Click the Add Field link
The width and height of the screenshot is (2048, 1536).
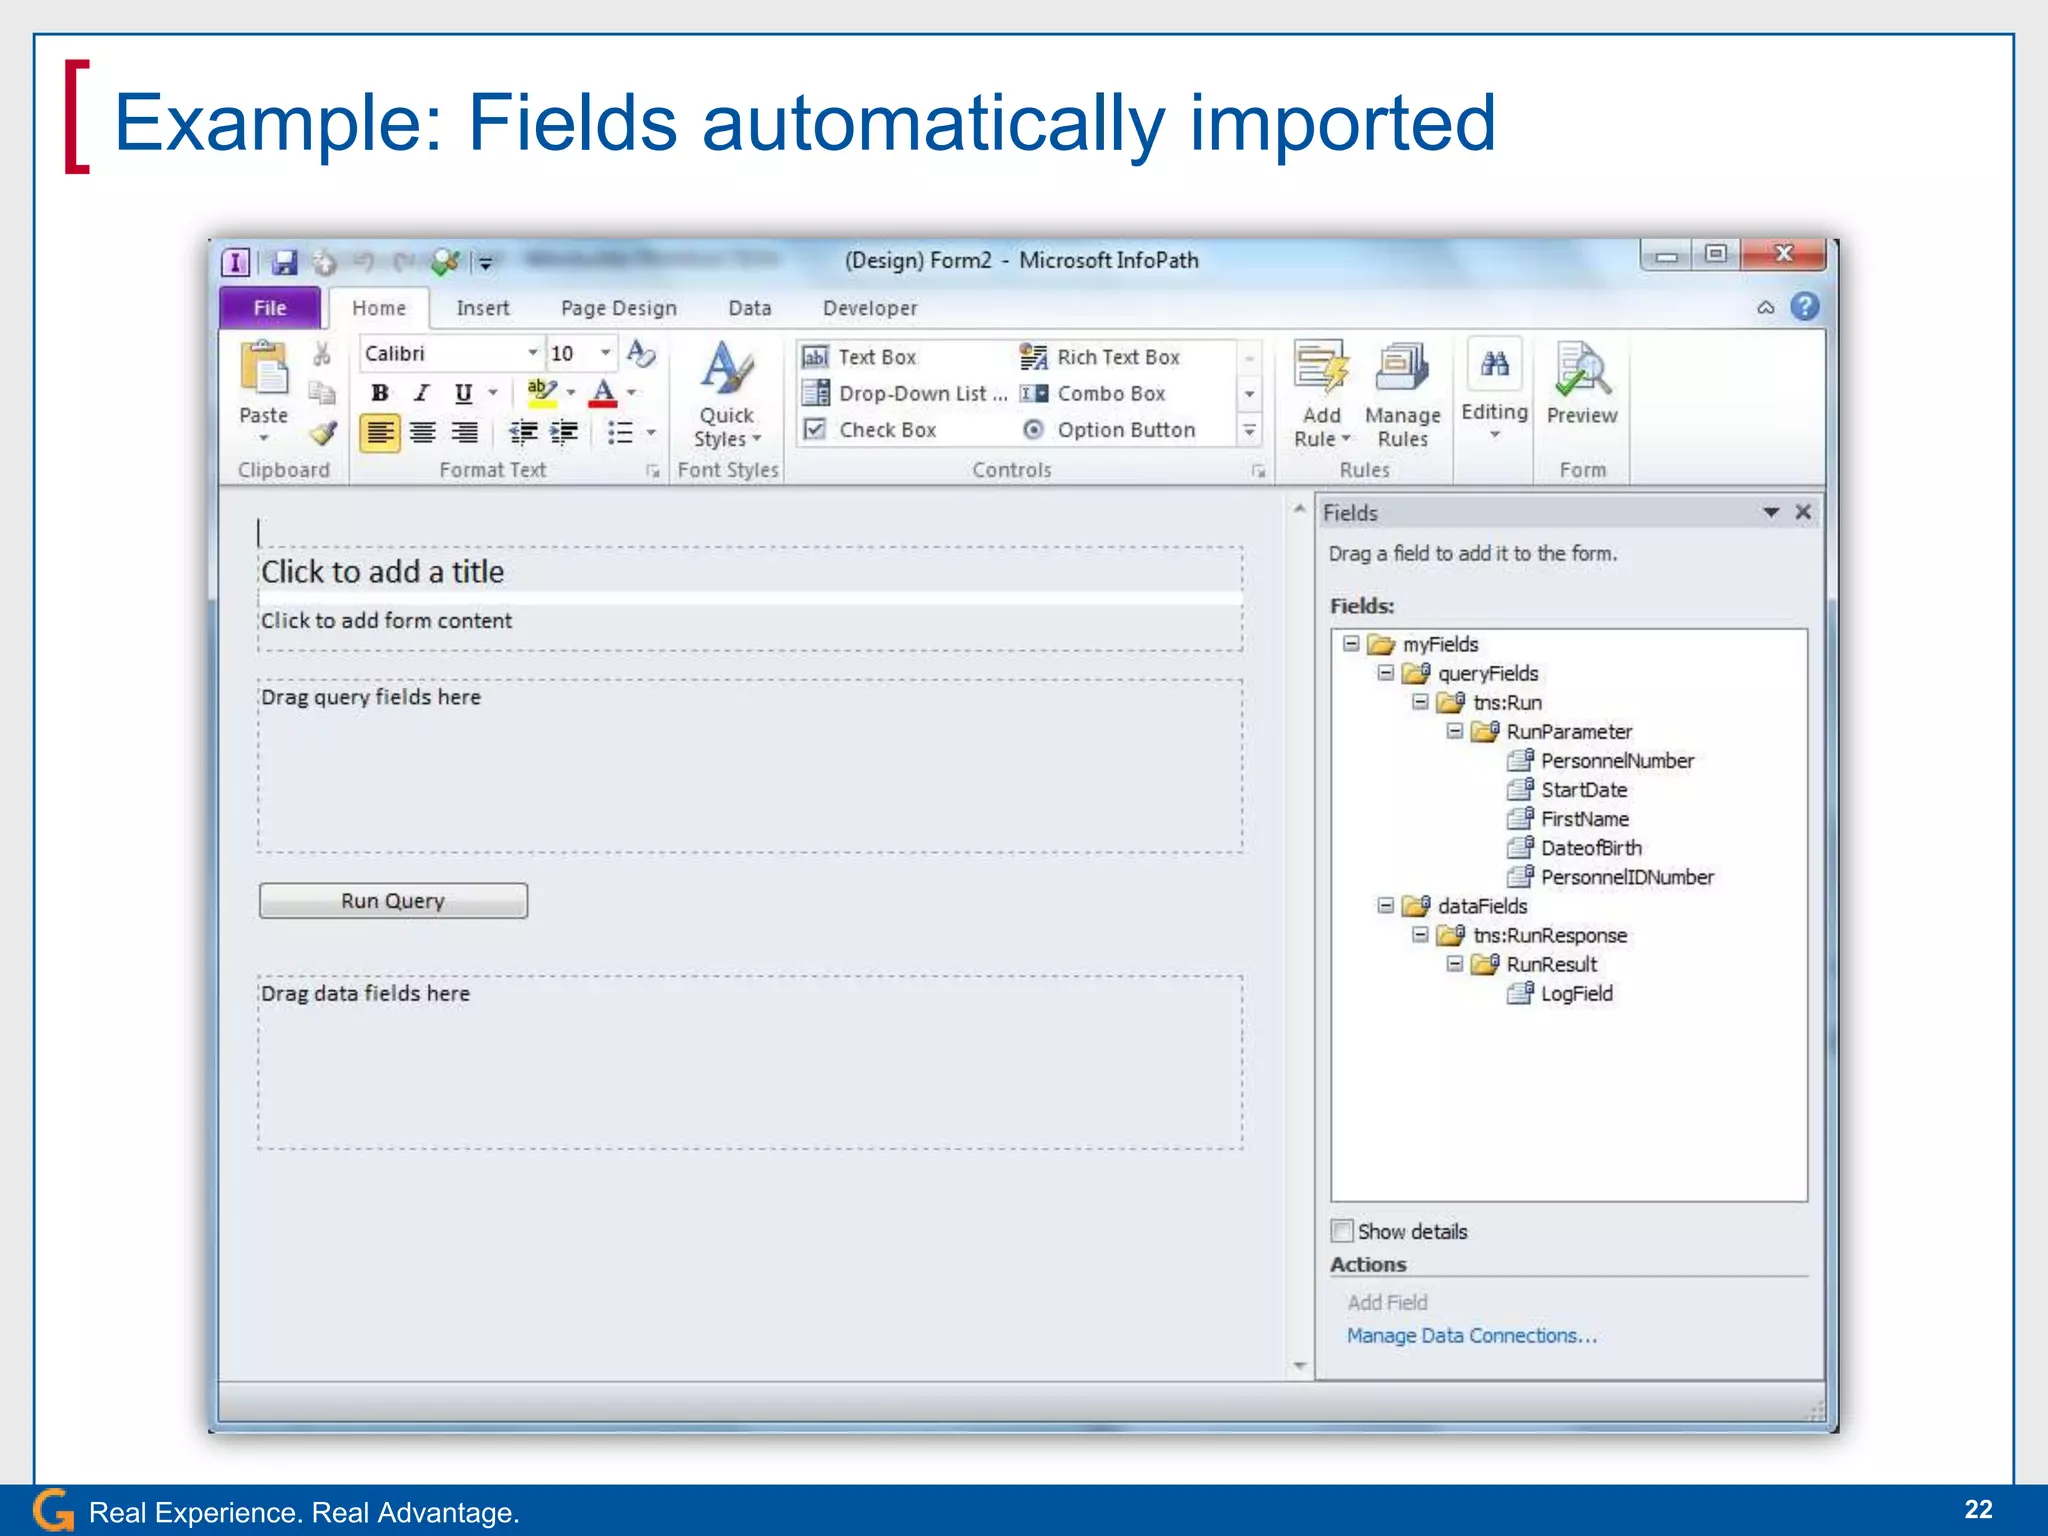click(x=1387, y=1302)
